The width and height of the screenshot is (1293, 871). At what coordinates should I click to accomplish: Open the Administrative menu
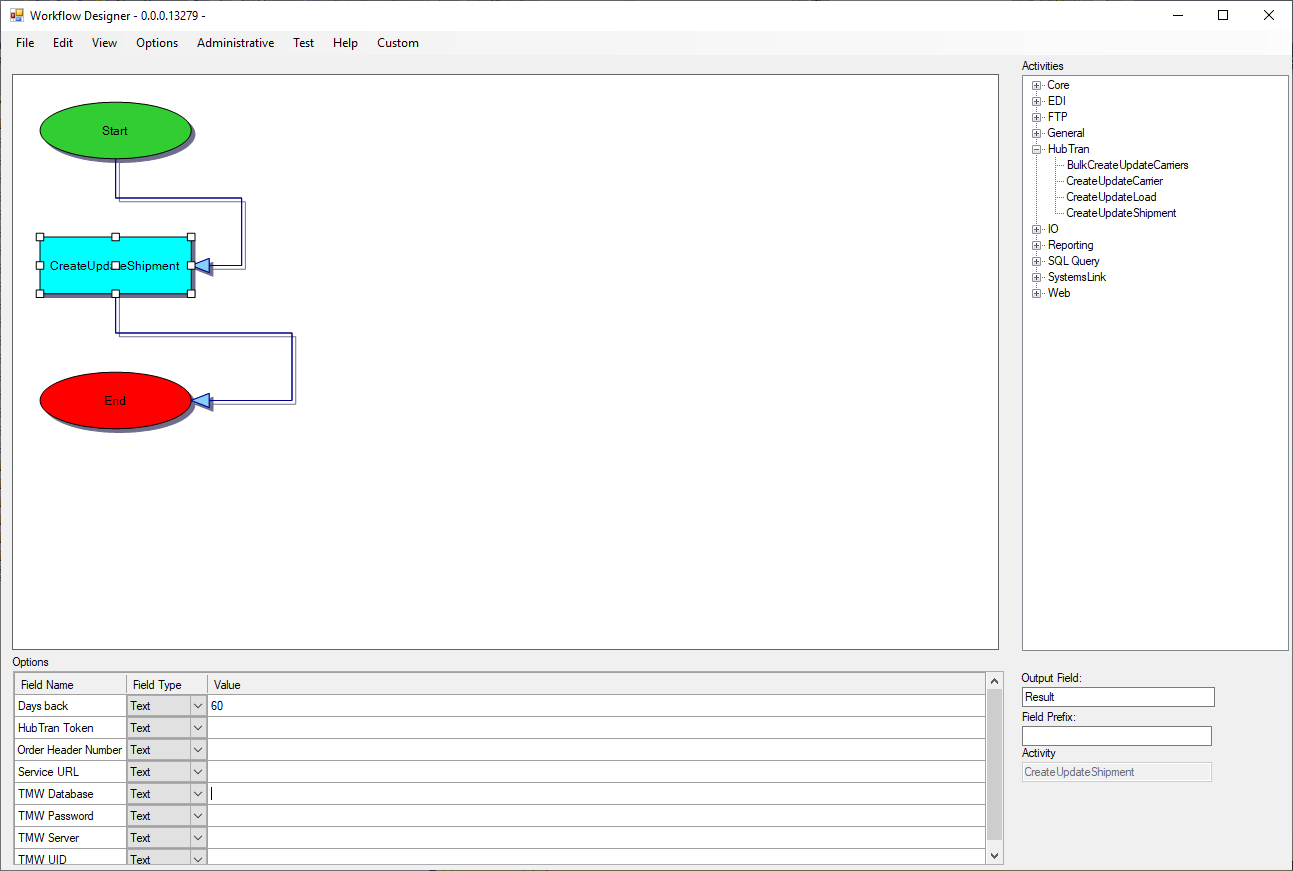[x=235, y=43]
